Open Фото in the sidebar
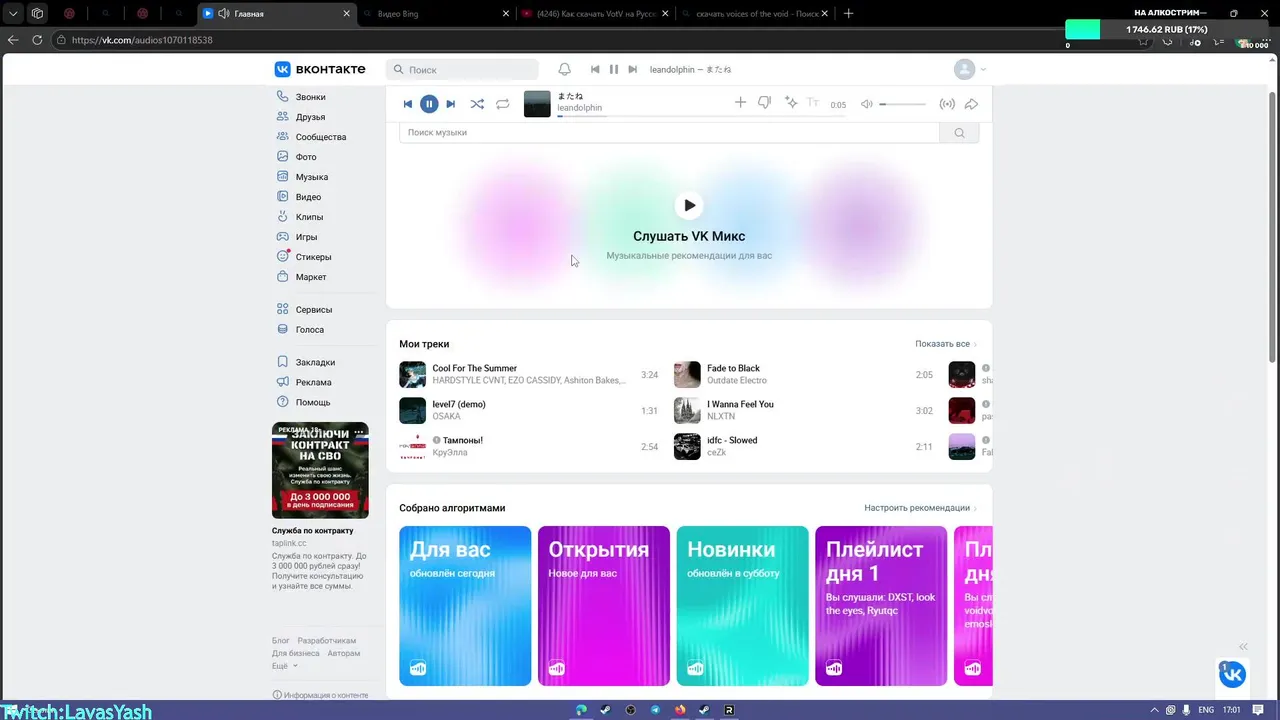 (x=305, y=157)
